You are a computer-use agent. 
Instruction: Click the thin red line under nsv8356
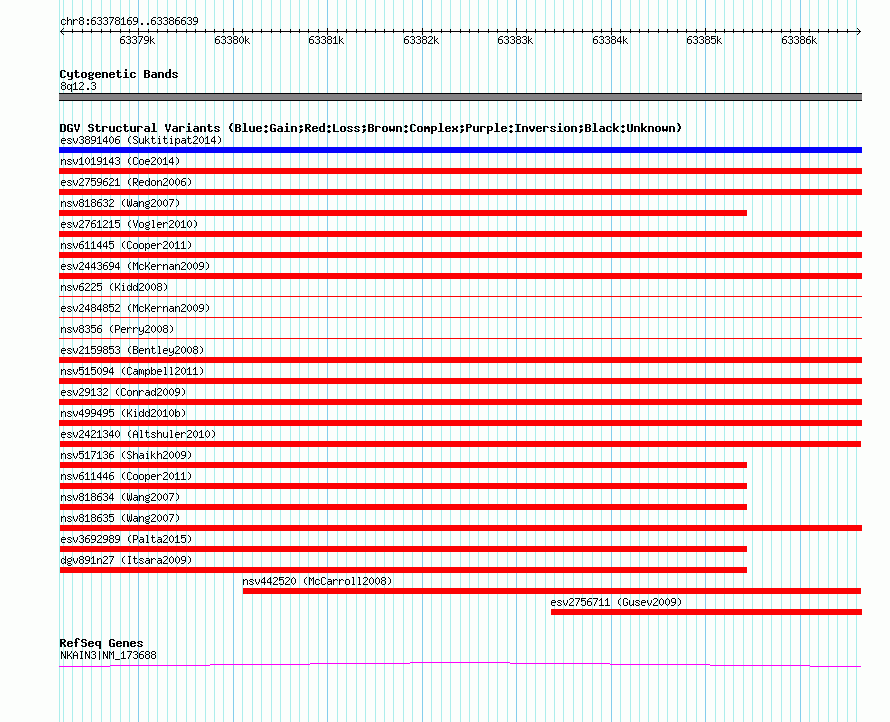pyautogui.click(x=460, y=338)
